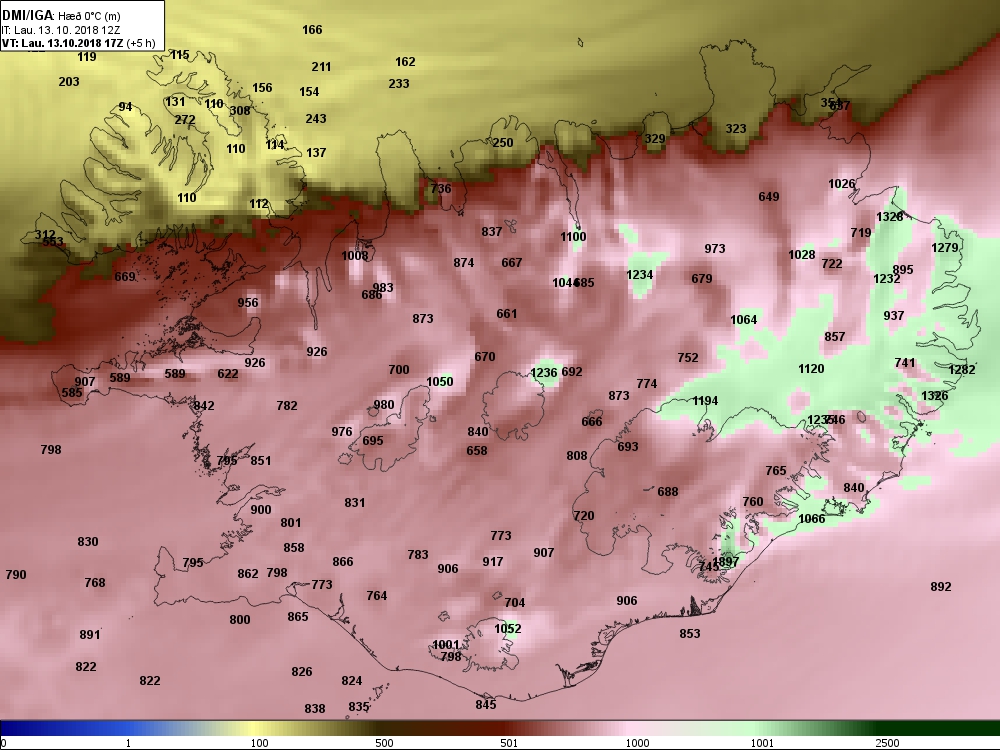Click the value 329 on the north coast
The image size is (1000, 750).
click(655, 139)
